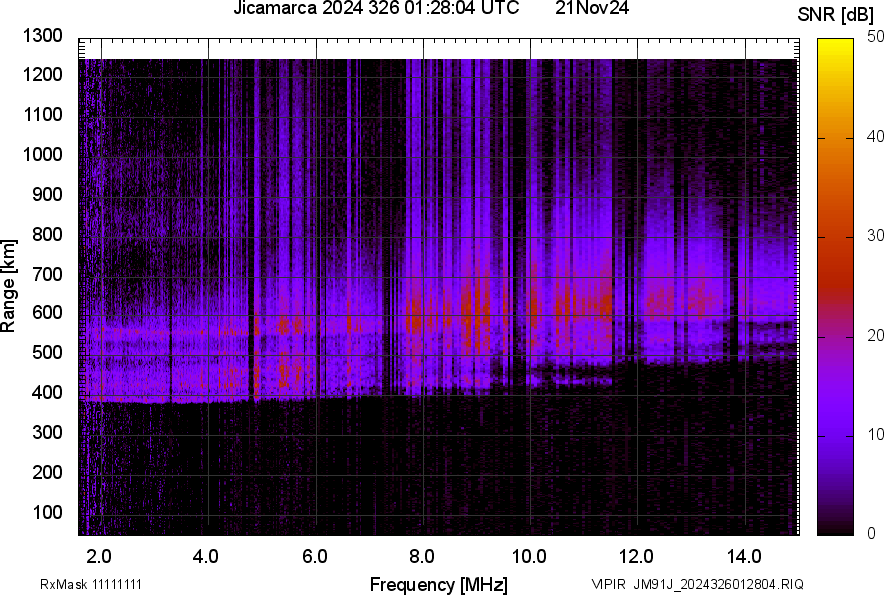The width and height of the screenshot is (884, 595).
Task: Click the Frequency [MHz] axis label
Action: [x=438, y=584]
